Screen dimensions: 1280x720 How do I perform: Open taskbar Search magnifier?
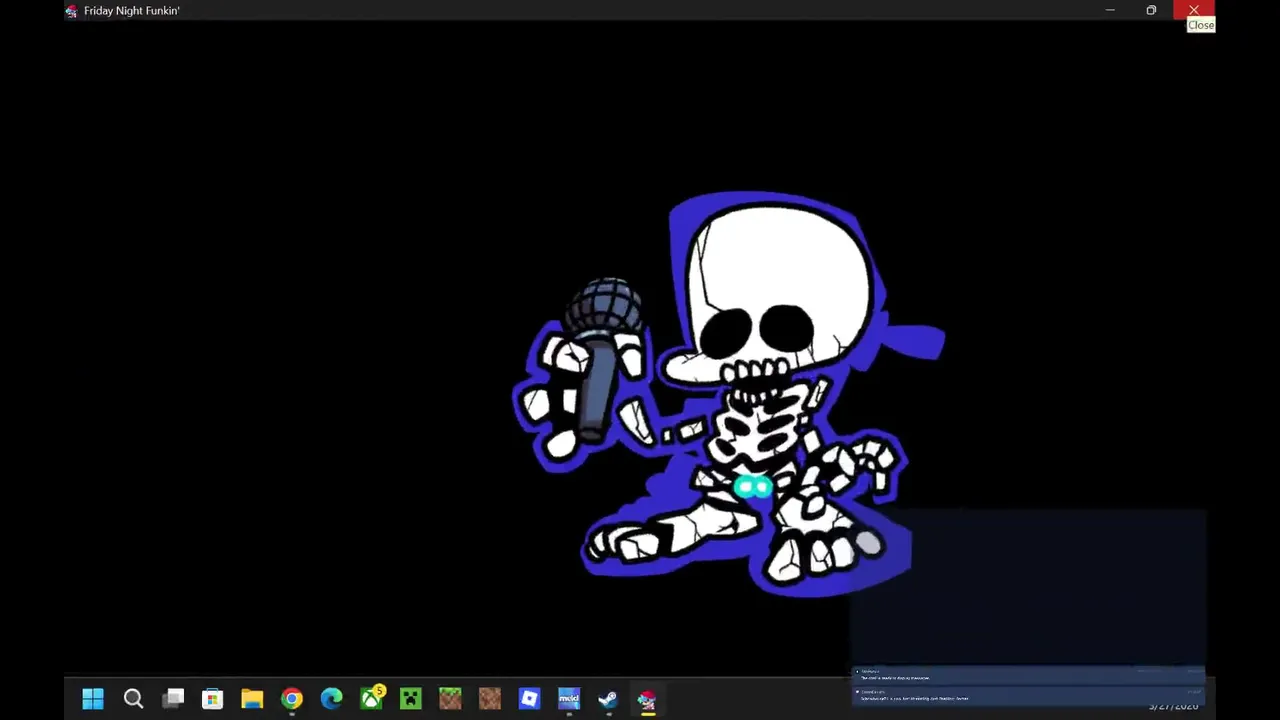click(x=133, y=699)
